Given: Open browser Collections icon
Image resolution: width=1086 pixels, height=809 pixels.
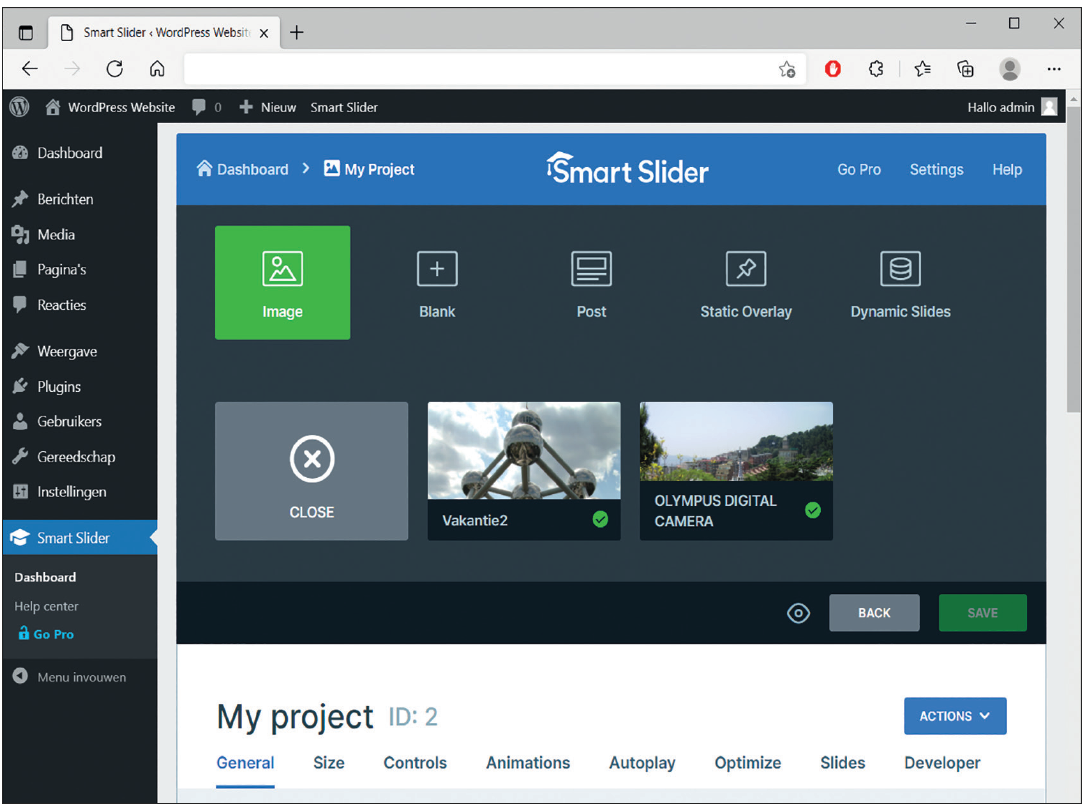Looking at the screenshot, I should click(965, 69).
